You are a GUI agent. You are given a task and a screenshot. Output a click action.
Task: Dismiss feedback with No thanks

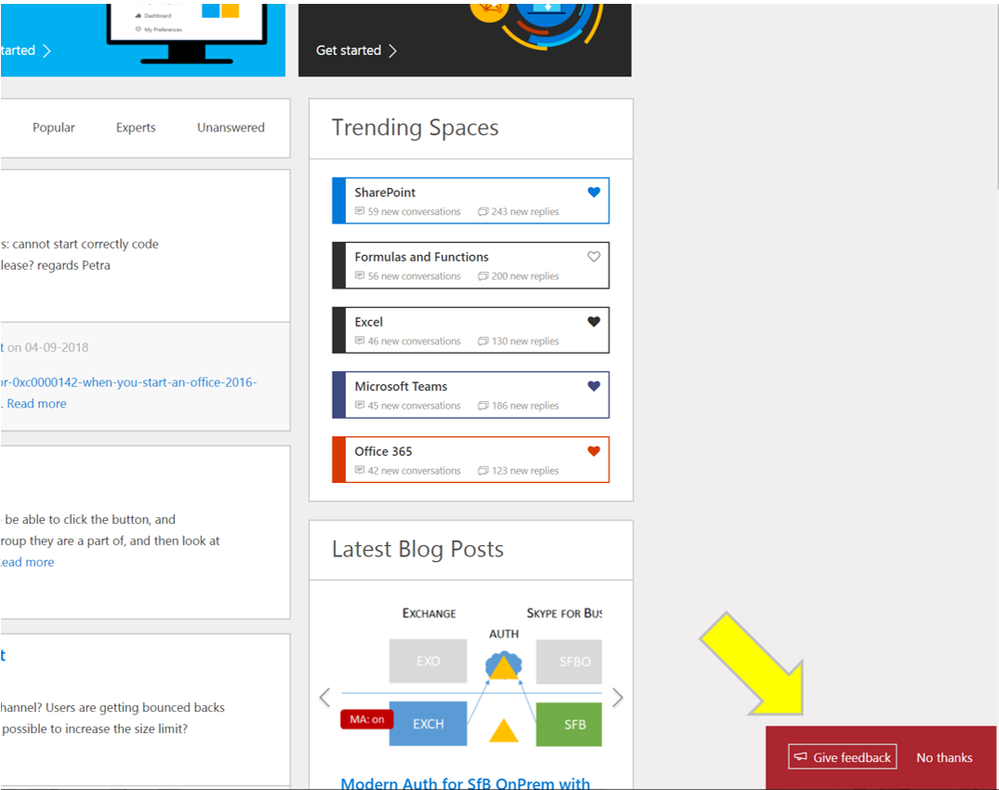click(944, 758)
